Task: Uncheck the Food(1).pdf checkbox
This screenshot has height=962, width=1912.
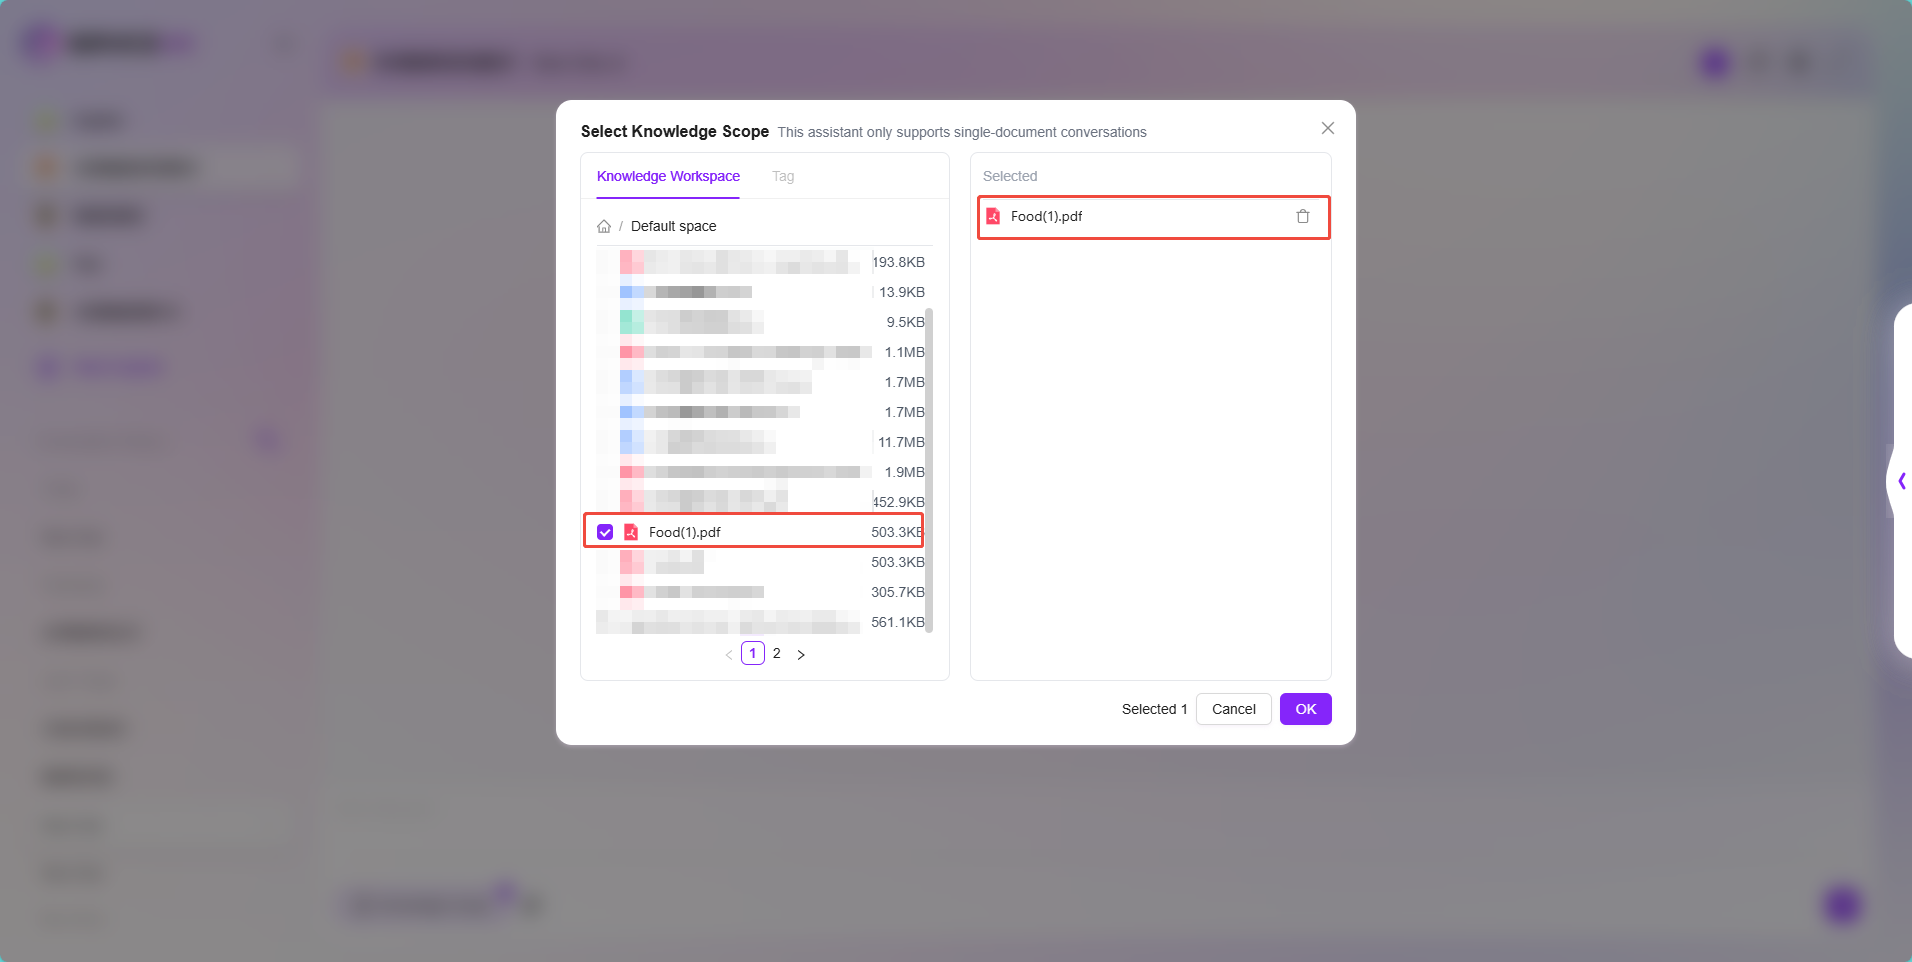Action: (605, 532)
